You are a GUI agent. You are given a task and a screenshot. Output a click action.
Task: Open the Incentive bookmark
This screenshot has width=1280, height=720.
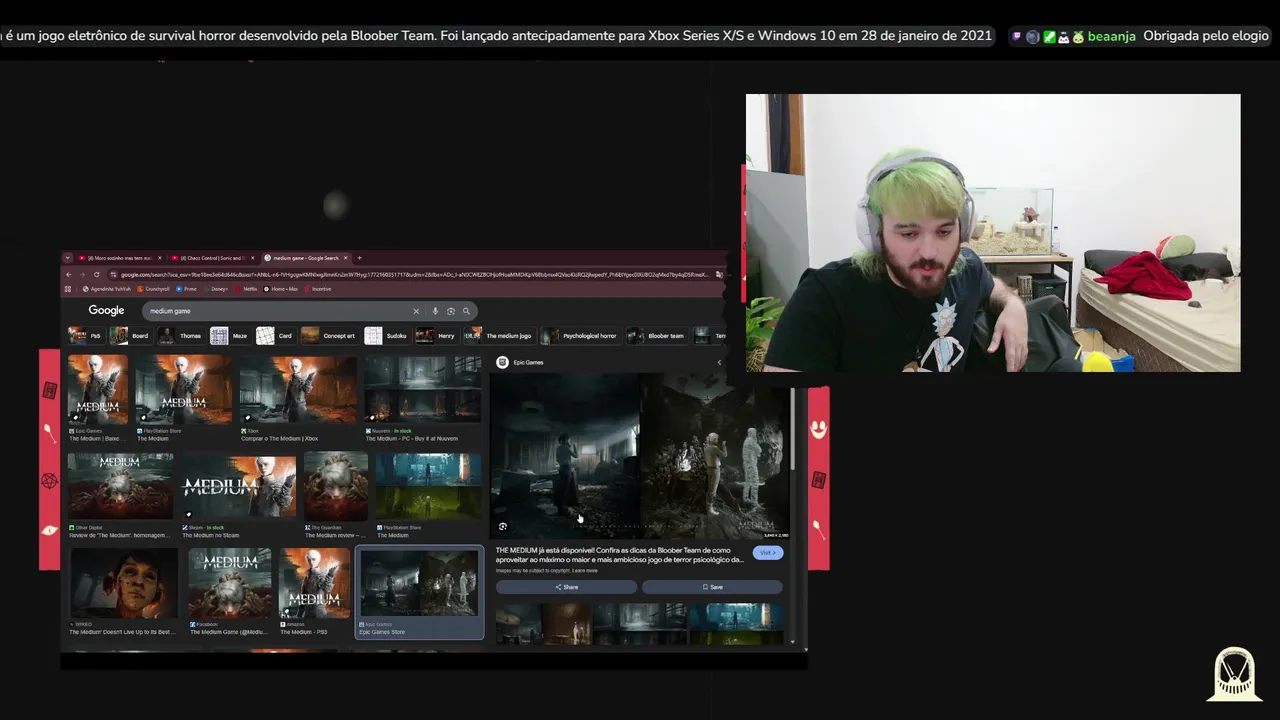point(318,289)
